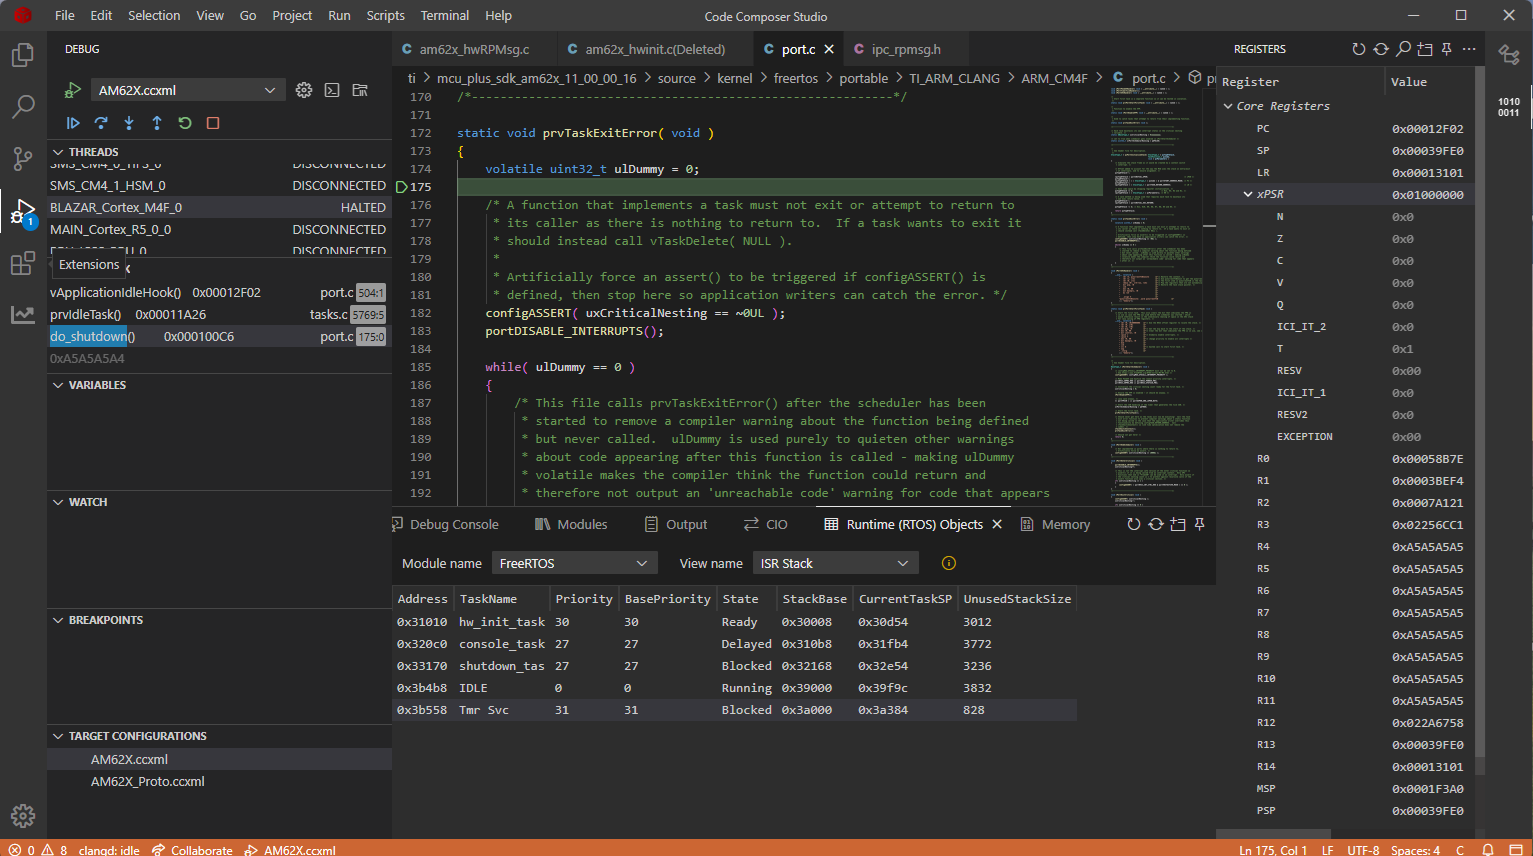Open the launch configuration AM62X.ccxml dropdown

click(x=188, y=90)
